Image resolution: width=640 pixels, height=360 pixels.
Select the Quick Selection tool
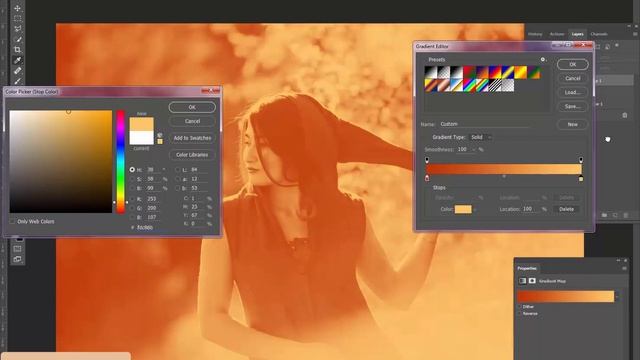click(x=17, y=40)
